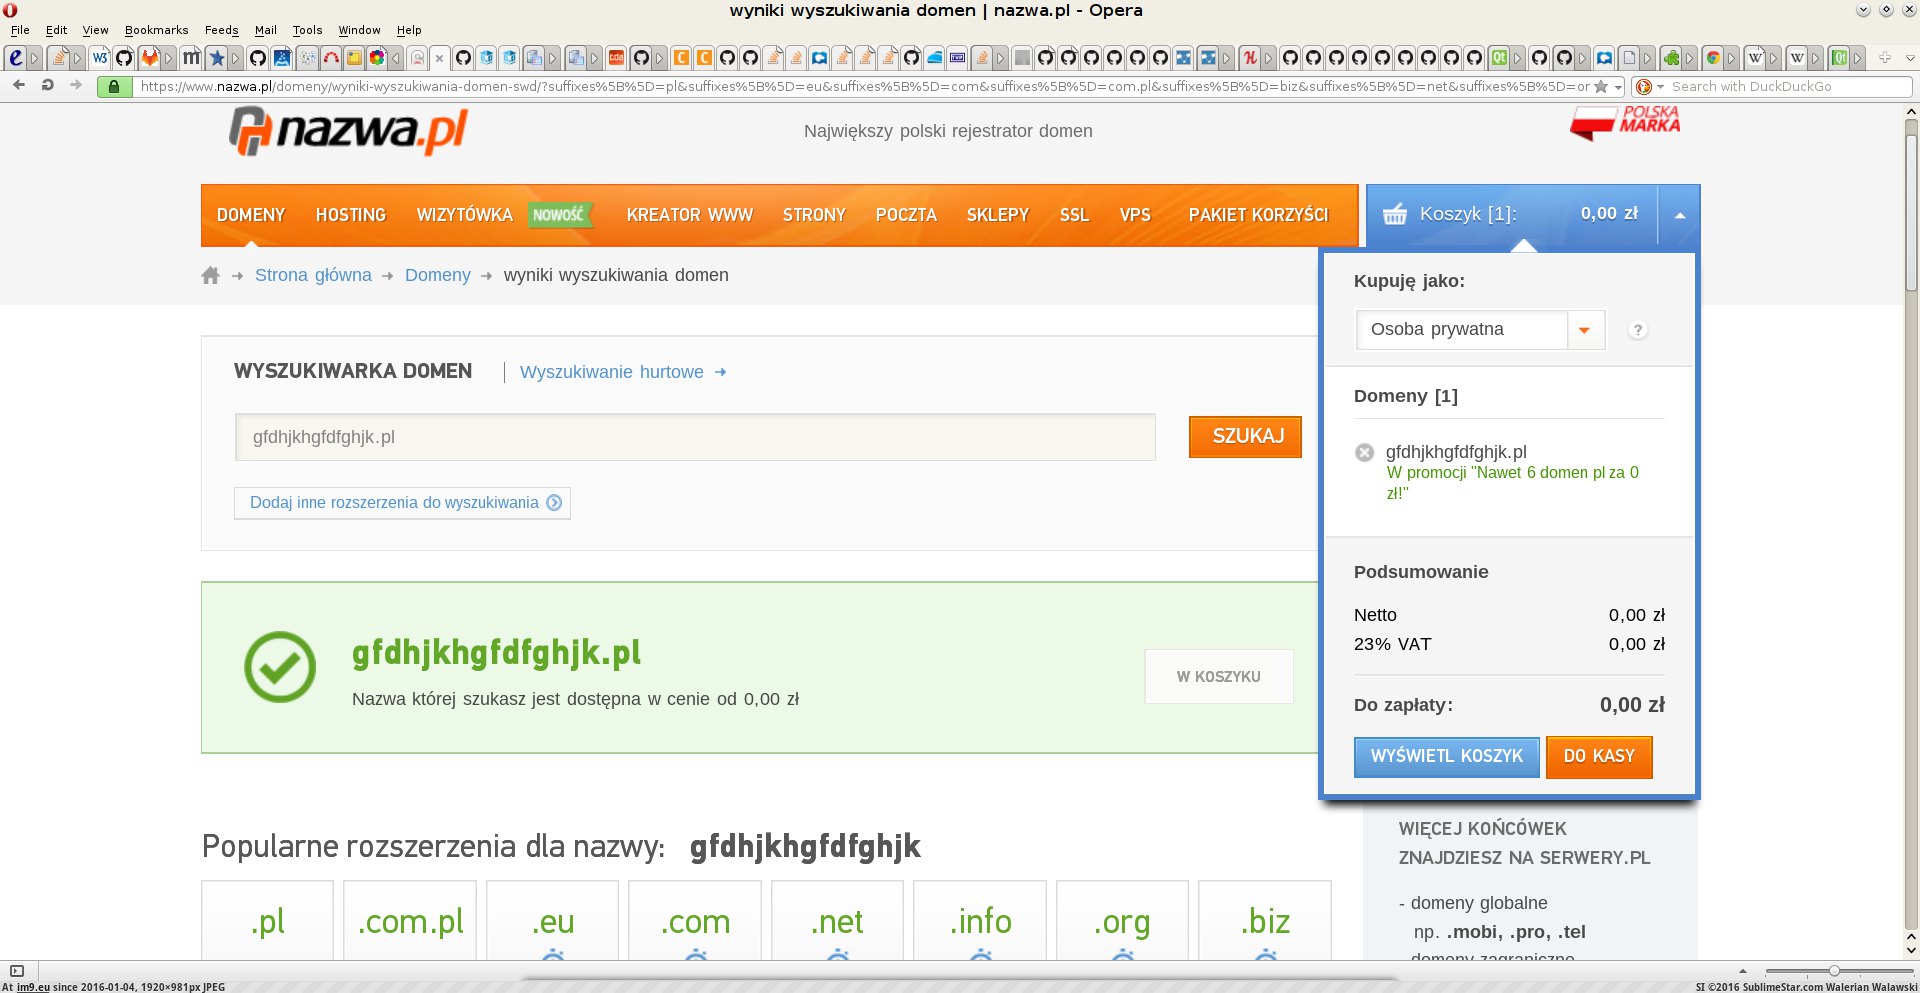Close the current tab with its X

coord(439,58)
